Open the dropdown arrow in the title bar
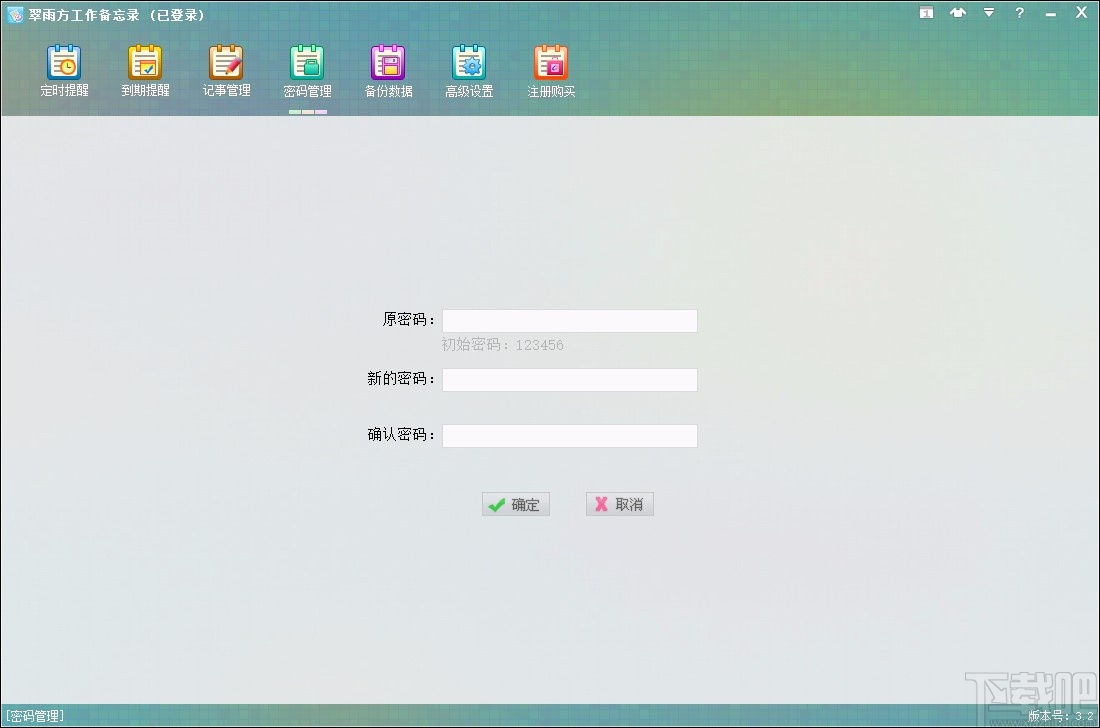Viewport: 1100px width, 728px height. click(988, 13)
